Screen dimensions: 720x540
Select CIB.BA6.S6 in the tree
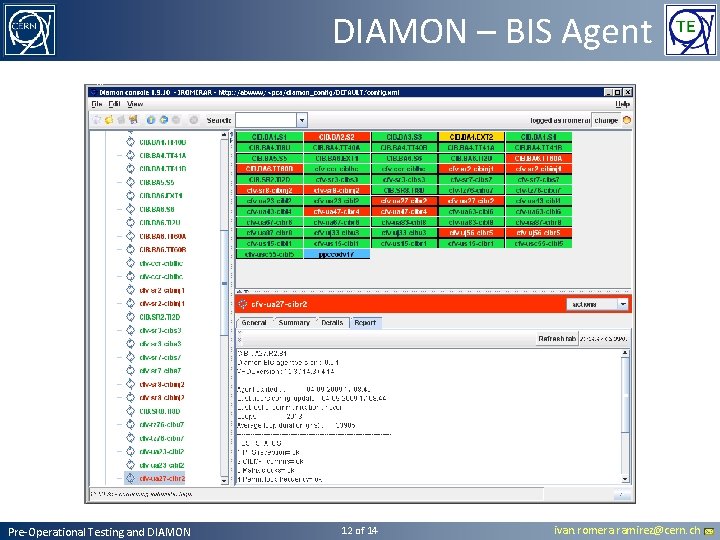click(x=157, y=209)
